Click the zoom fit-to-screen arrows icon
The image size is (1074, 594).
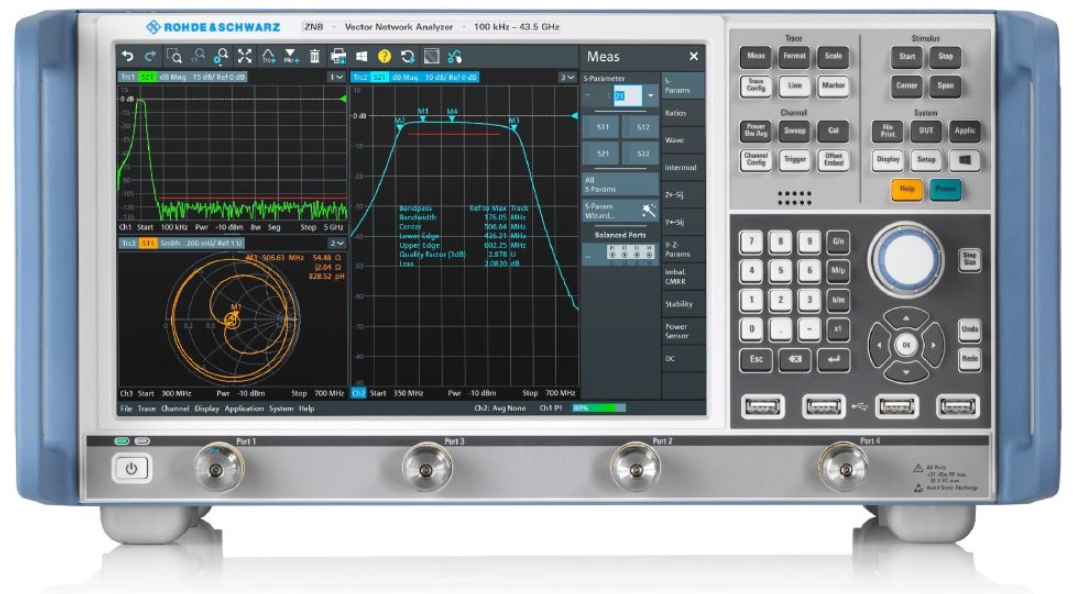(x=244, y=57)
